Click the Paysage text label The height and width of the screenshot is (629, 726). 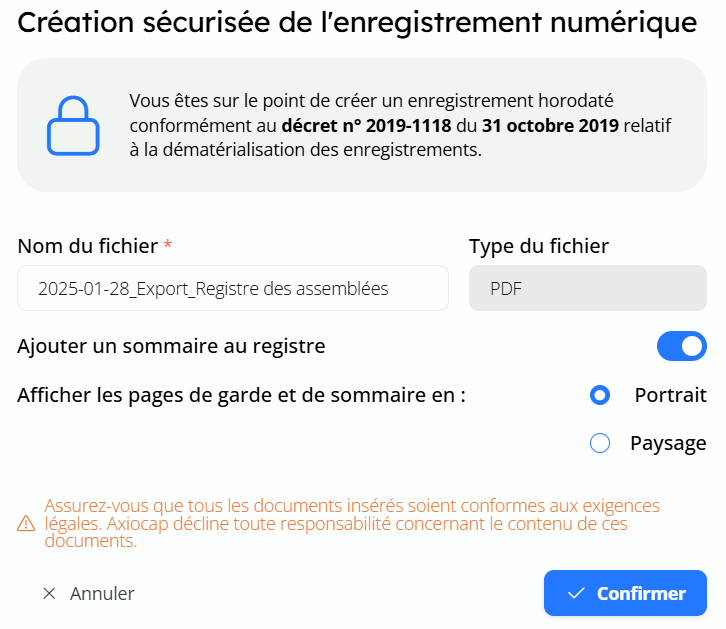[x=668, y=443]
